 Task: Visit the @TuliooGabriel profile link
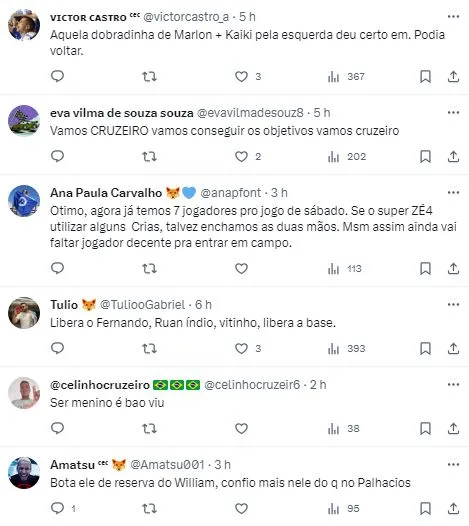coord(143,305)
